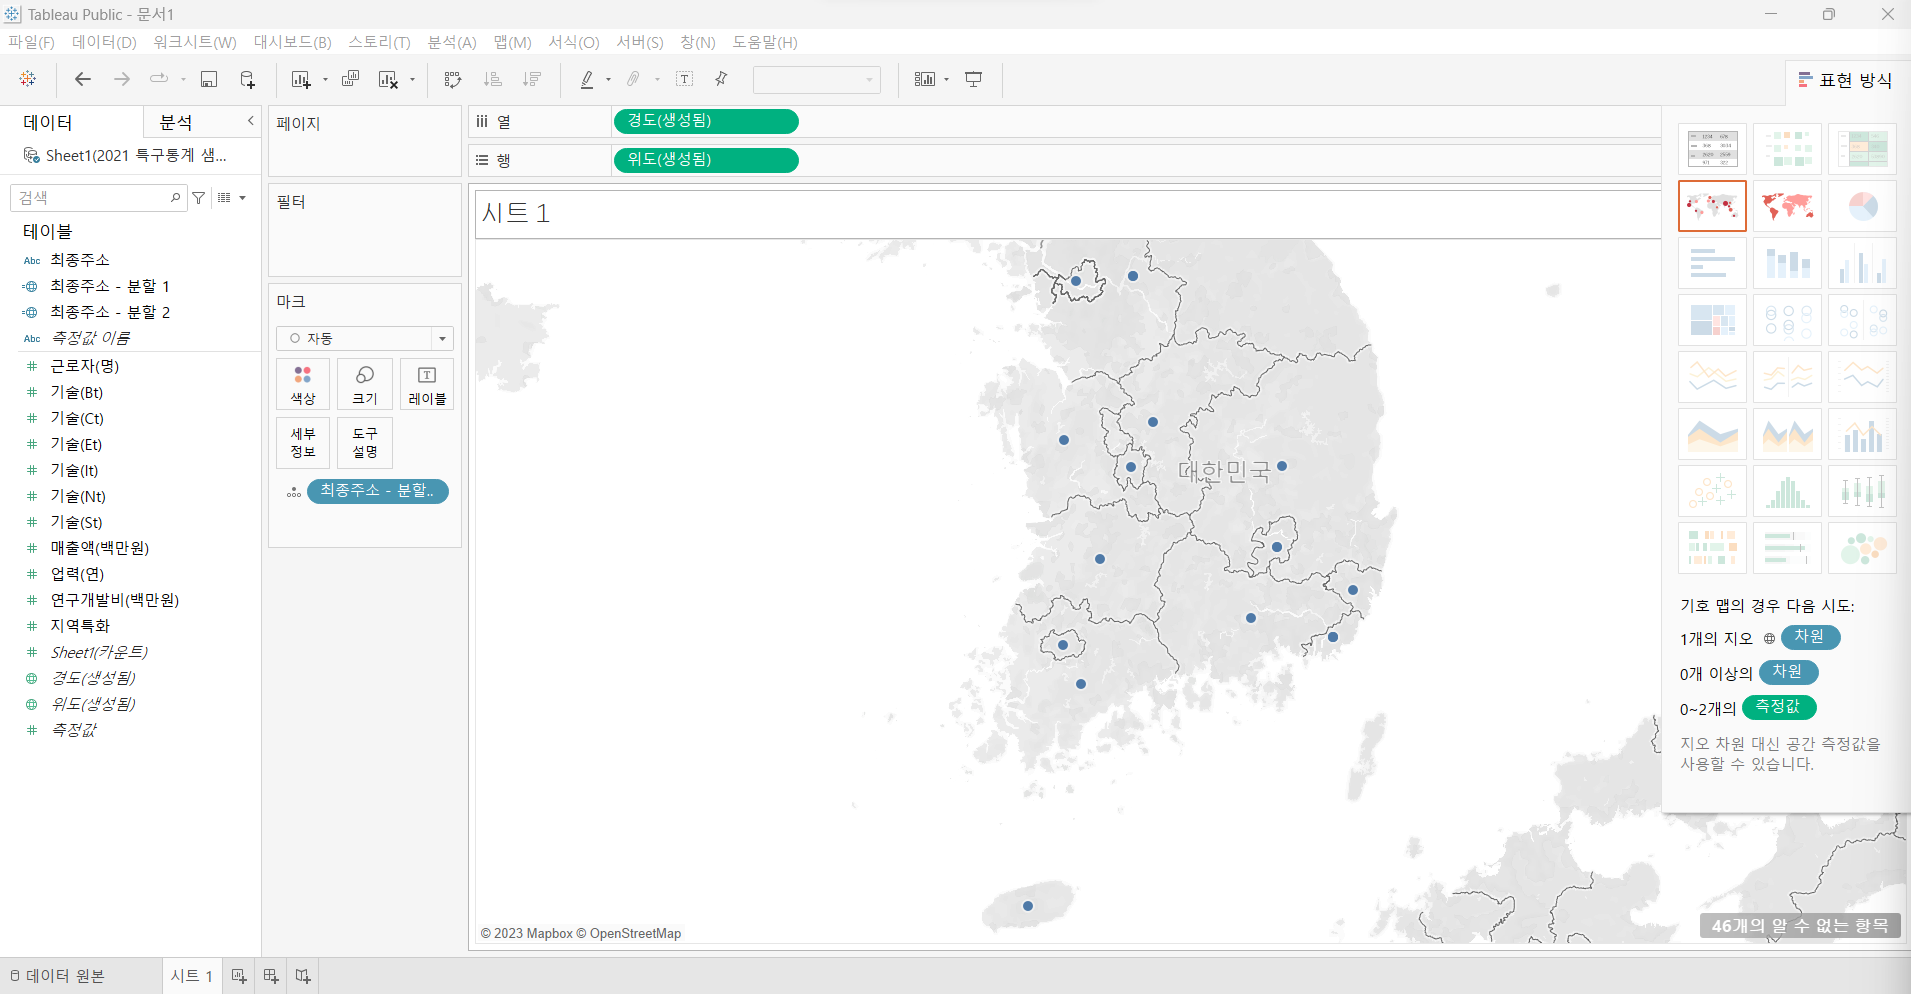Open the Detail card in Marks
The height and width of the screenshot is (994, 1911).
click(303, 443)
